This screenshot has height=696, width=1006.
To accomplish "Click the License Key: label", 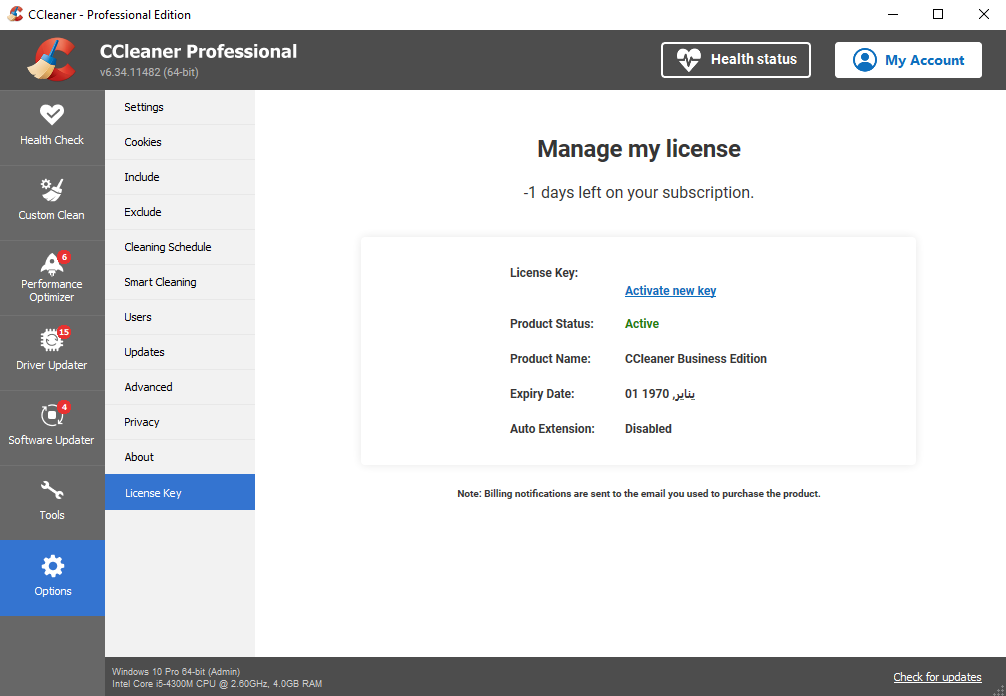I will pyautogui.click(x=544, y=273).
